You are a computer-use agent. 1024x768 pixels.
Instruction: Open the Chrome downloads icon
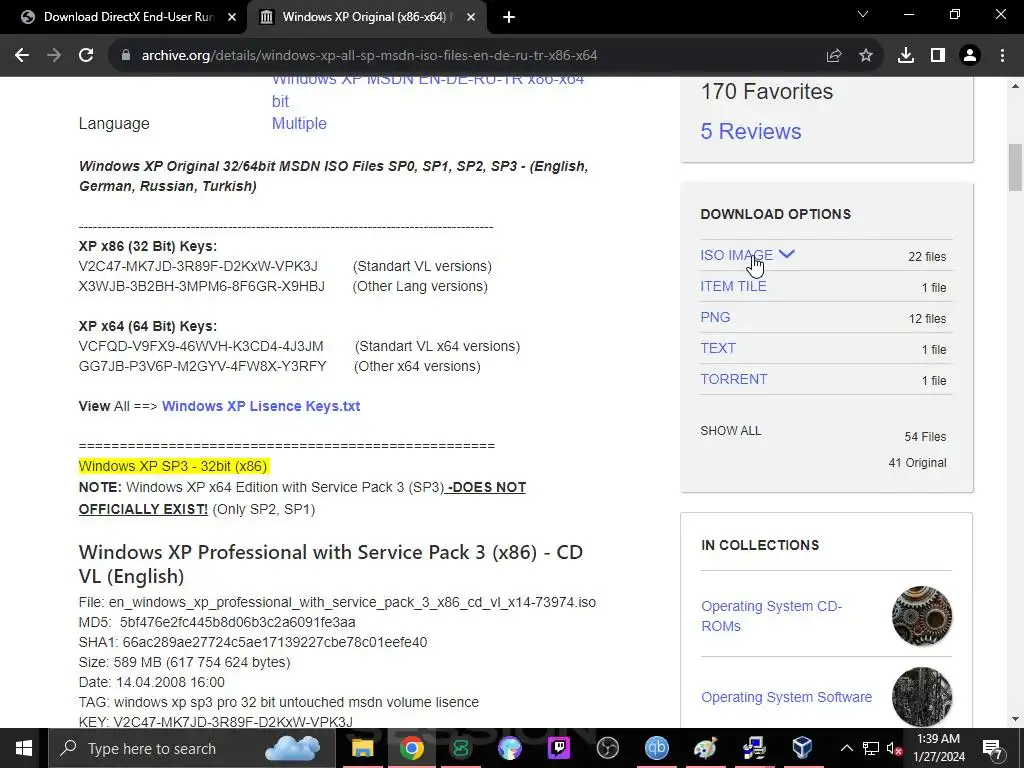[x=906, y=56]
